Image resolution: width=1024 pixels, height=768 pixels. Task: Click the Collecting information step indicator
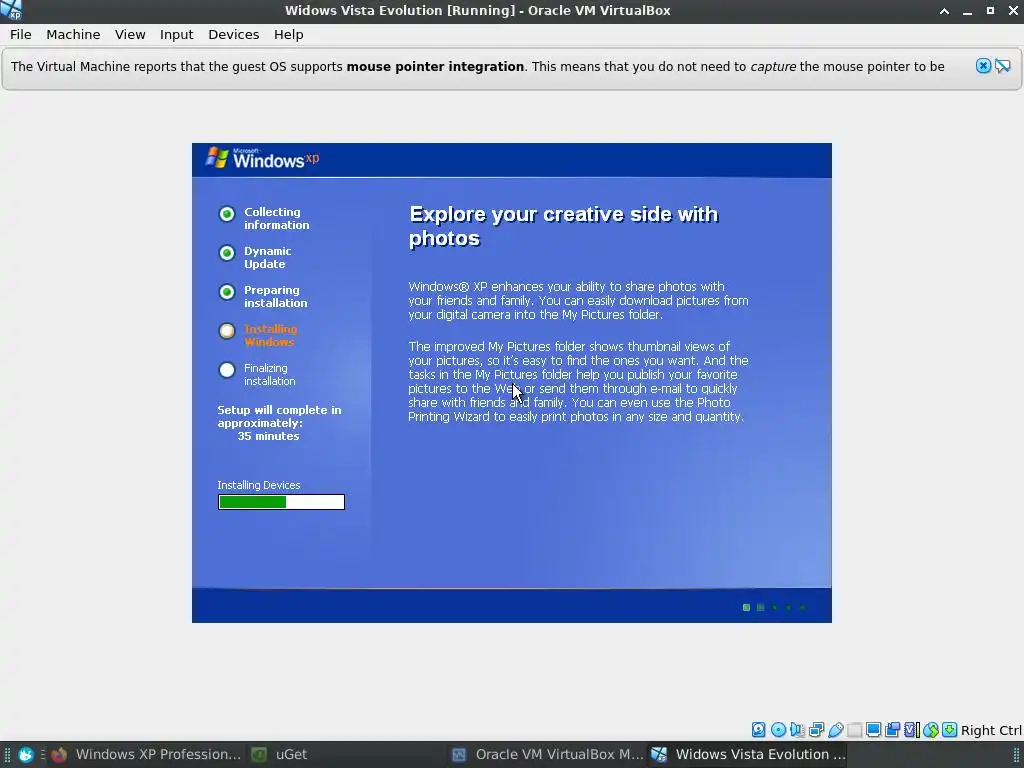coord(227,214)
